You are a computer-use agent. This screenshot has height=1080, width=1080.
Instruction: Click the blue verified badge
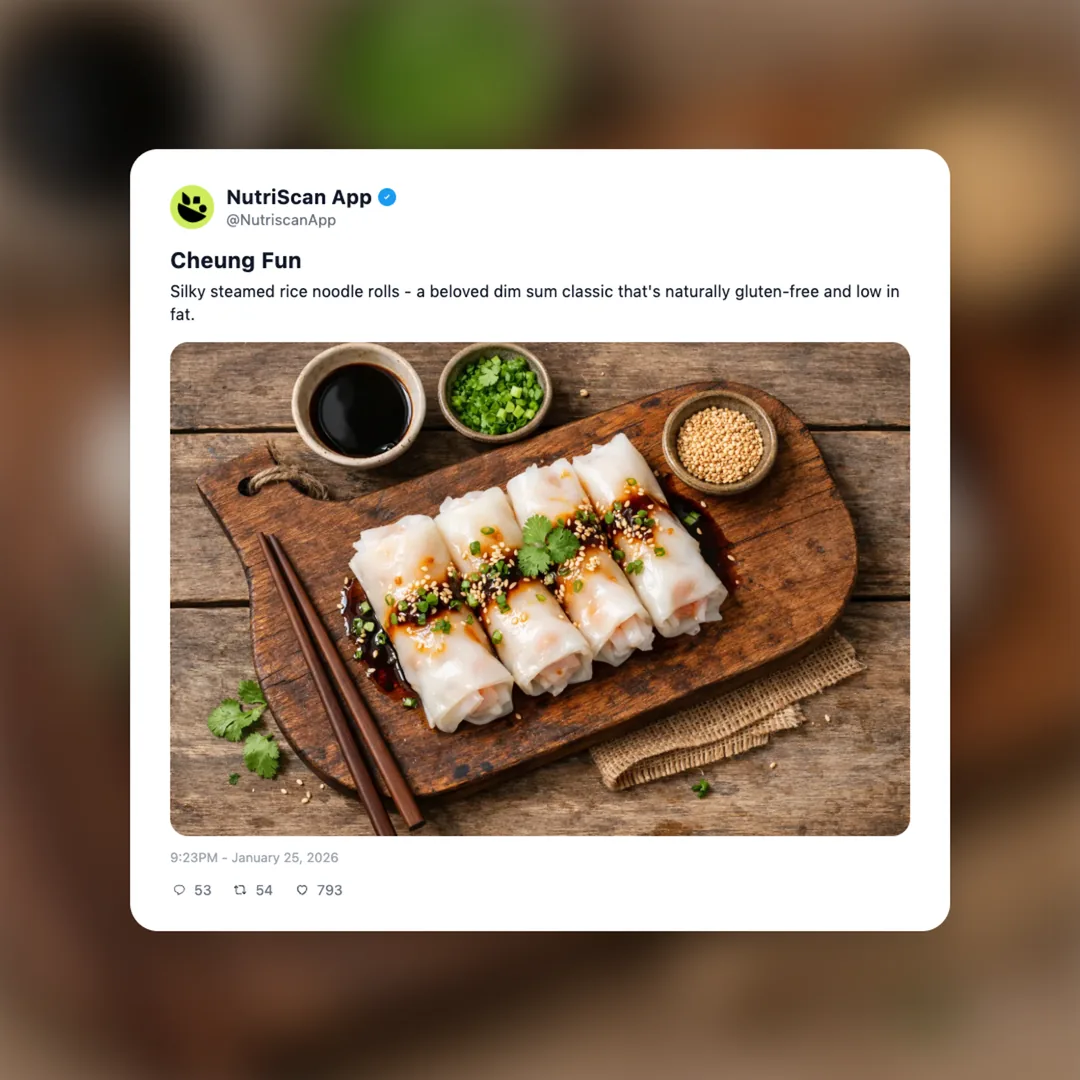387,197
